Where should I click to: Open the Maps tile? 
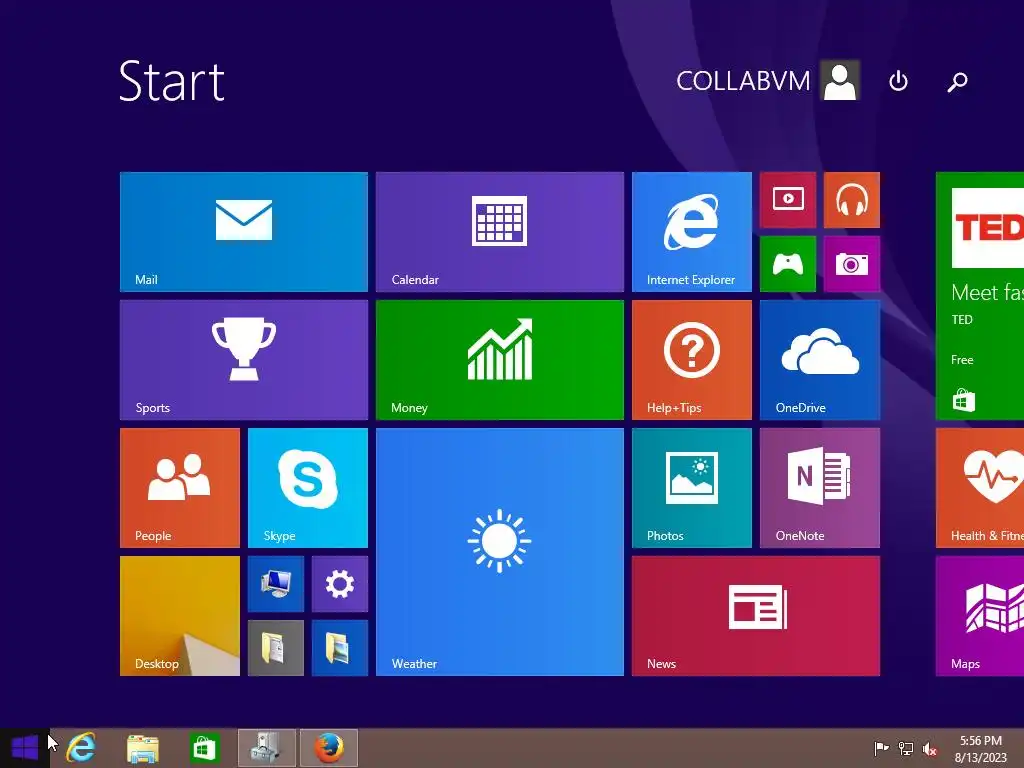980,616
